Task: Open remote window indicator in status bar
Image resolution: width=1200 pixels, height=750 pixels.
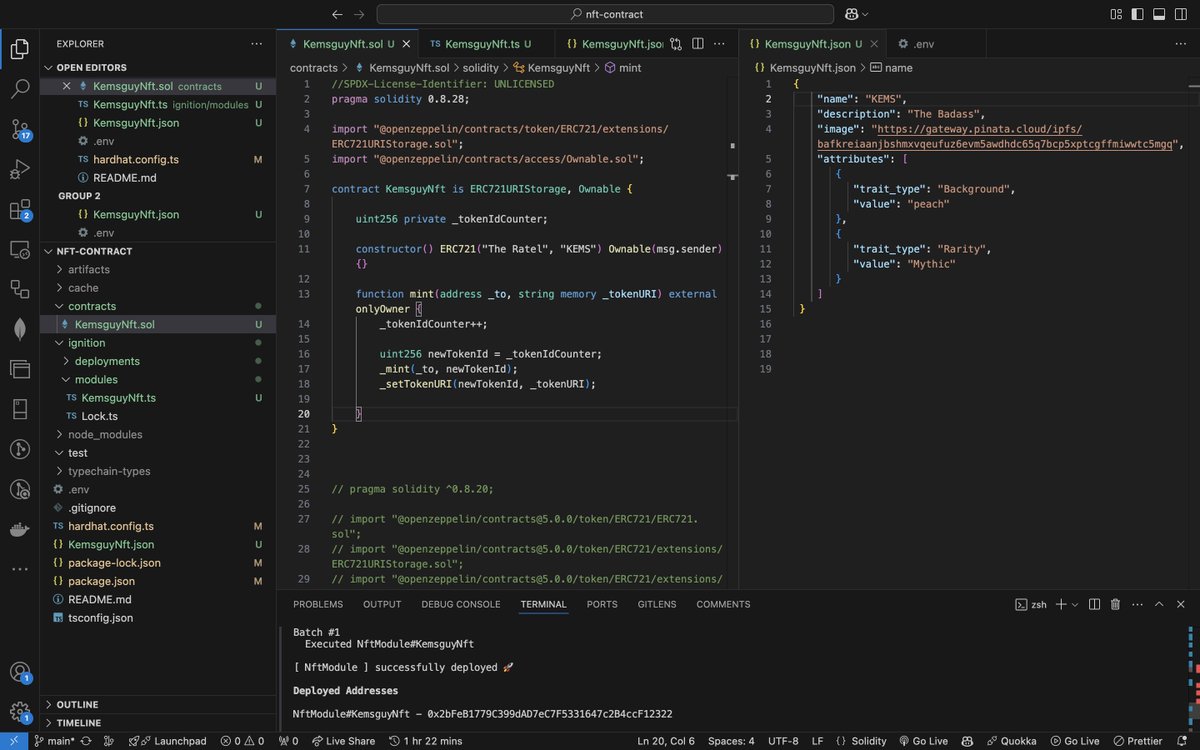Action: [13, 741]
